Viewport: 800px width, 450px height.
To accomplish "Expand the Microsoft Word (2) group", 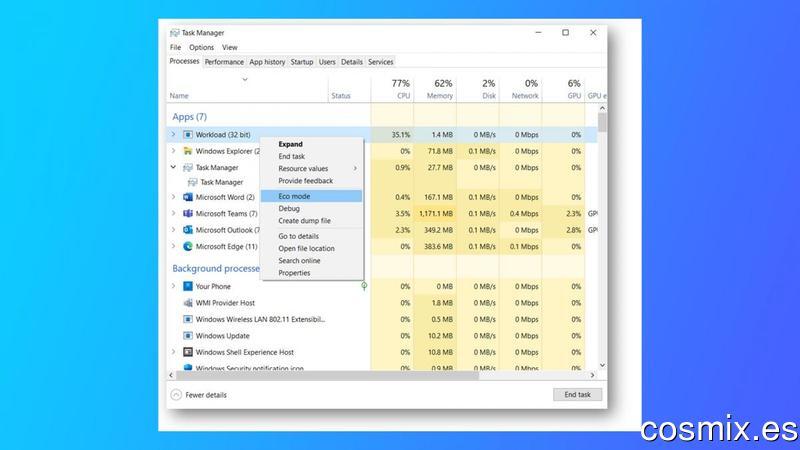I will coord(173,197).
